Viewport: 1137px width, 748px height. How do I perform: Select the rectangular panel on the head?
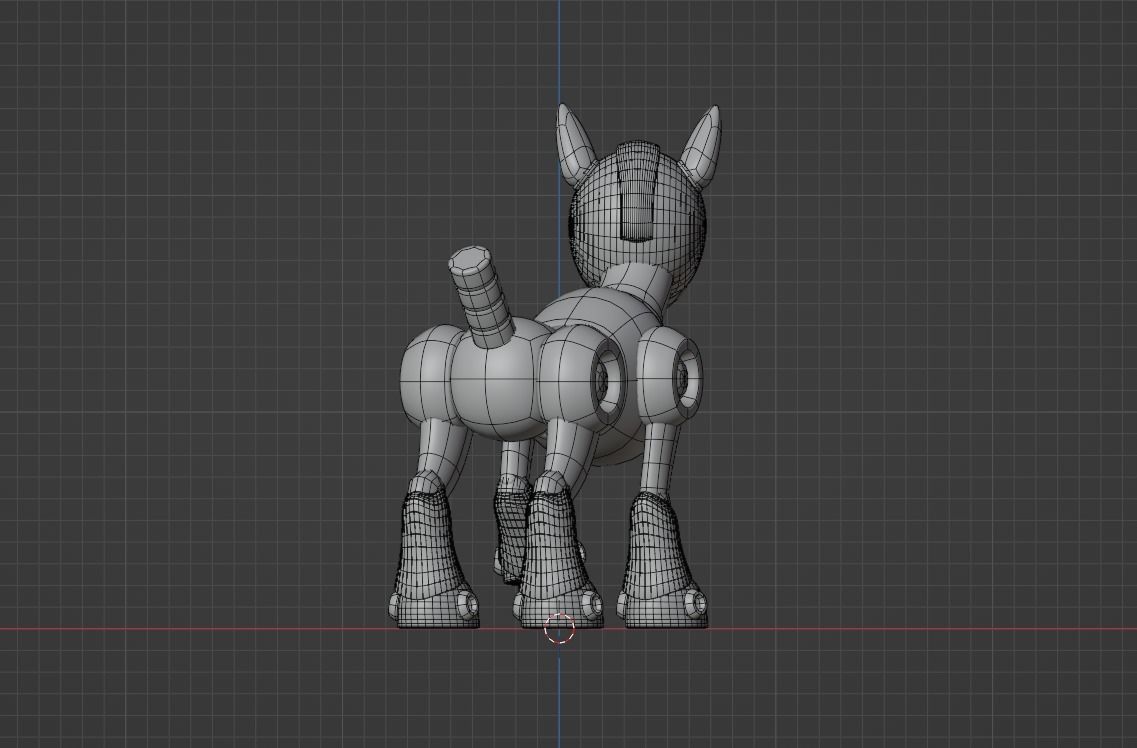(638, 192)
